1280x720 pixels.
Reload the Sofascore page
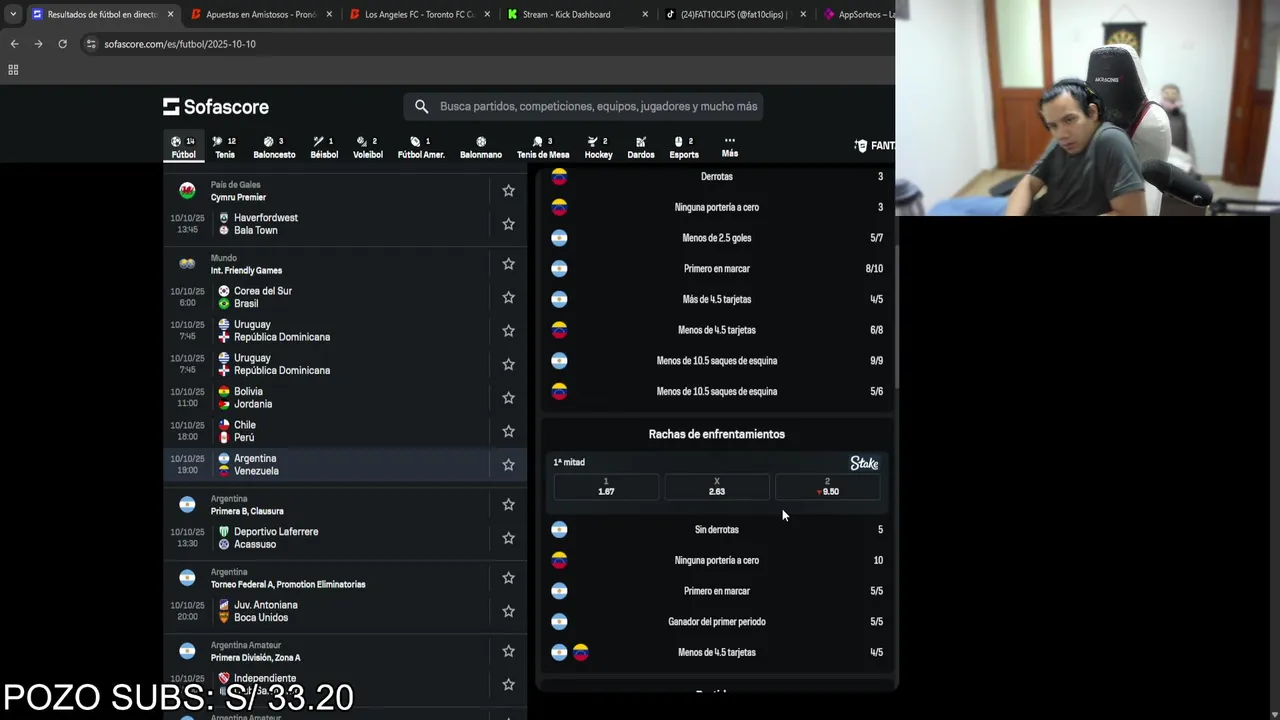coord(62,44)
